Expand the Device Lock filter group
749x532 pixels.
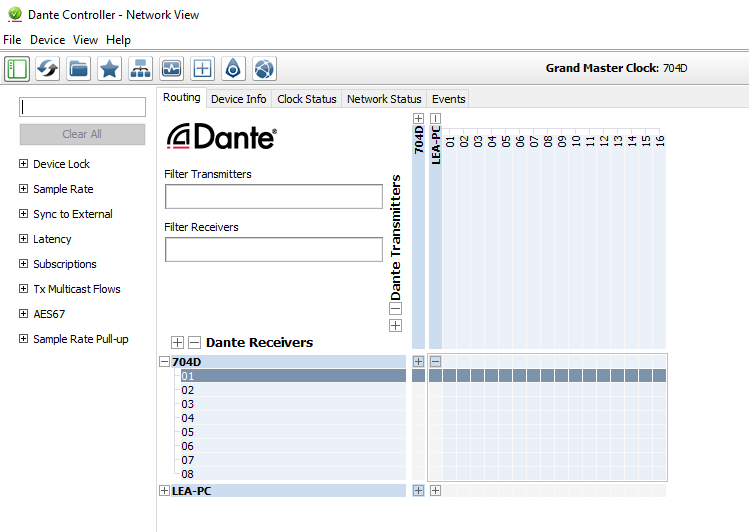pyautogui.click(x=24, y=164)
